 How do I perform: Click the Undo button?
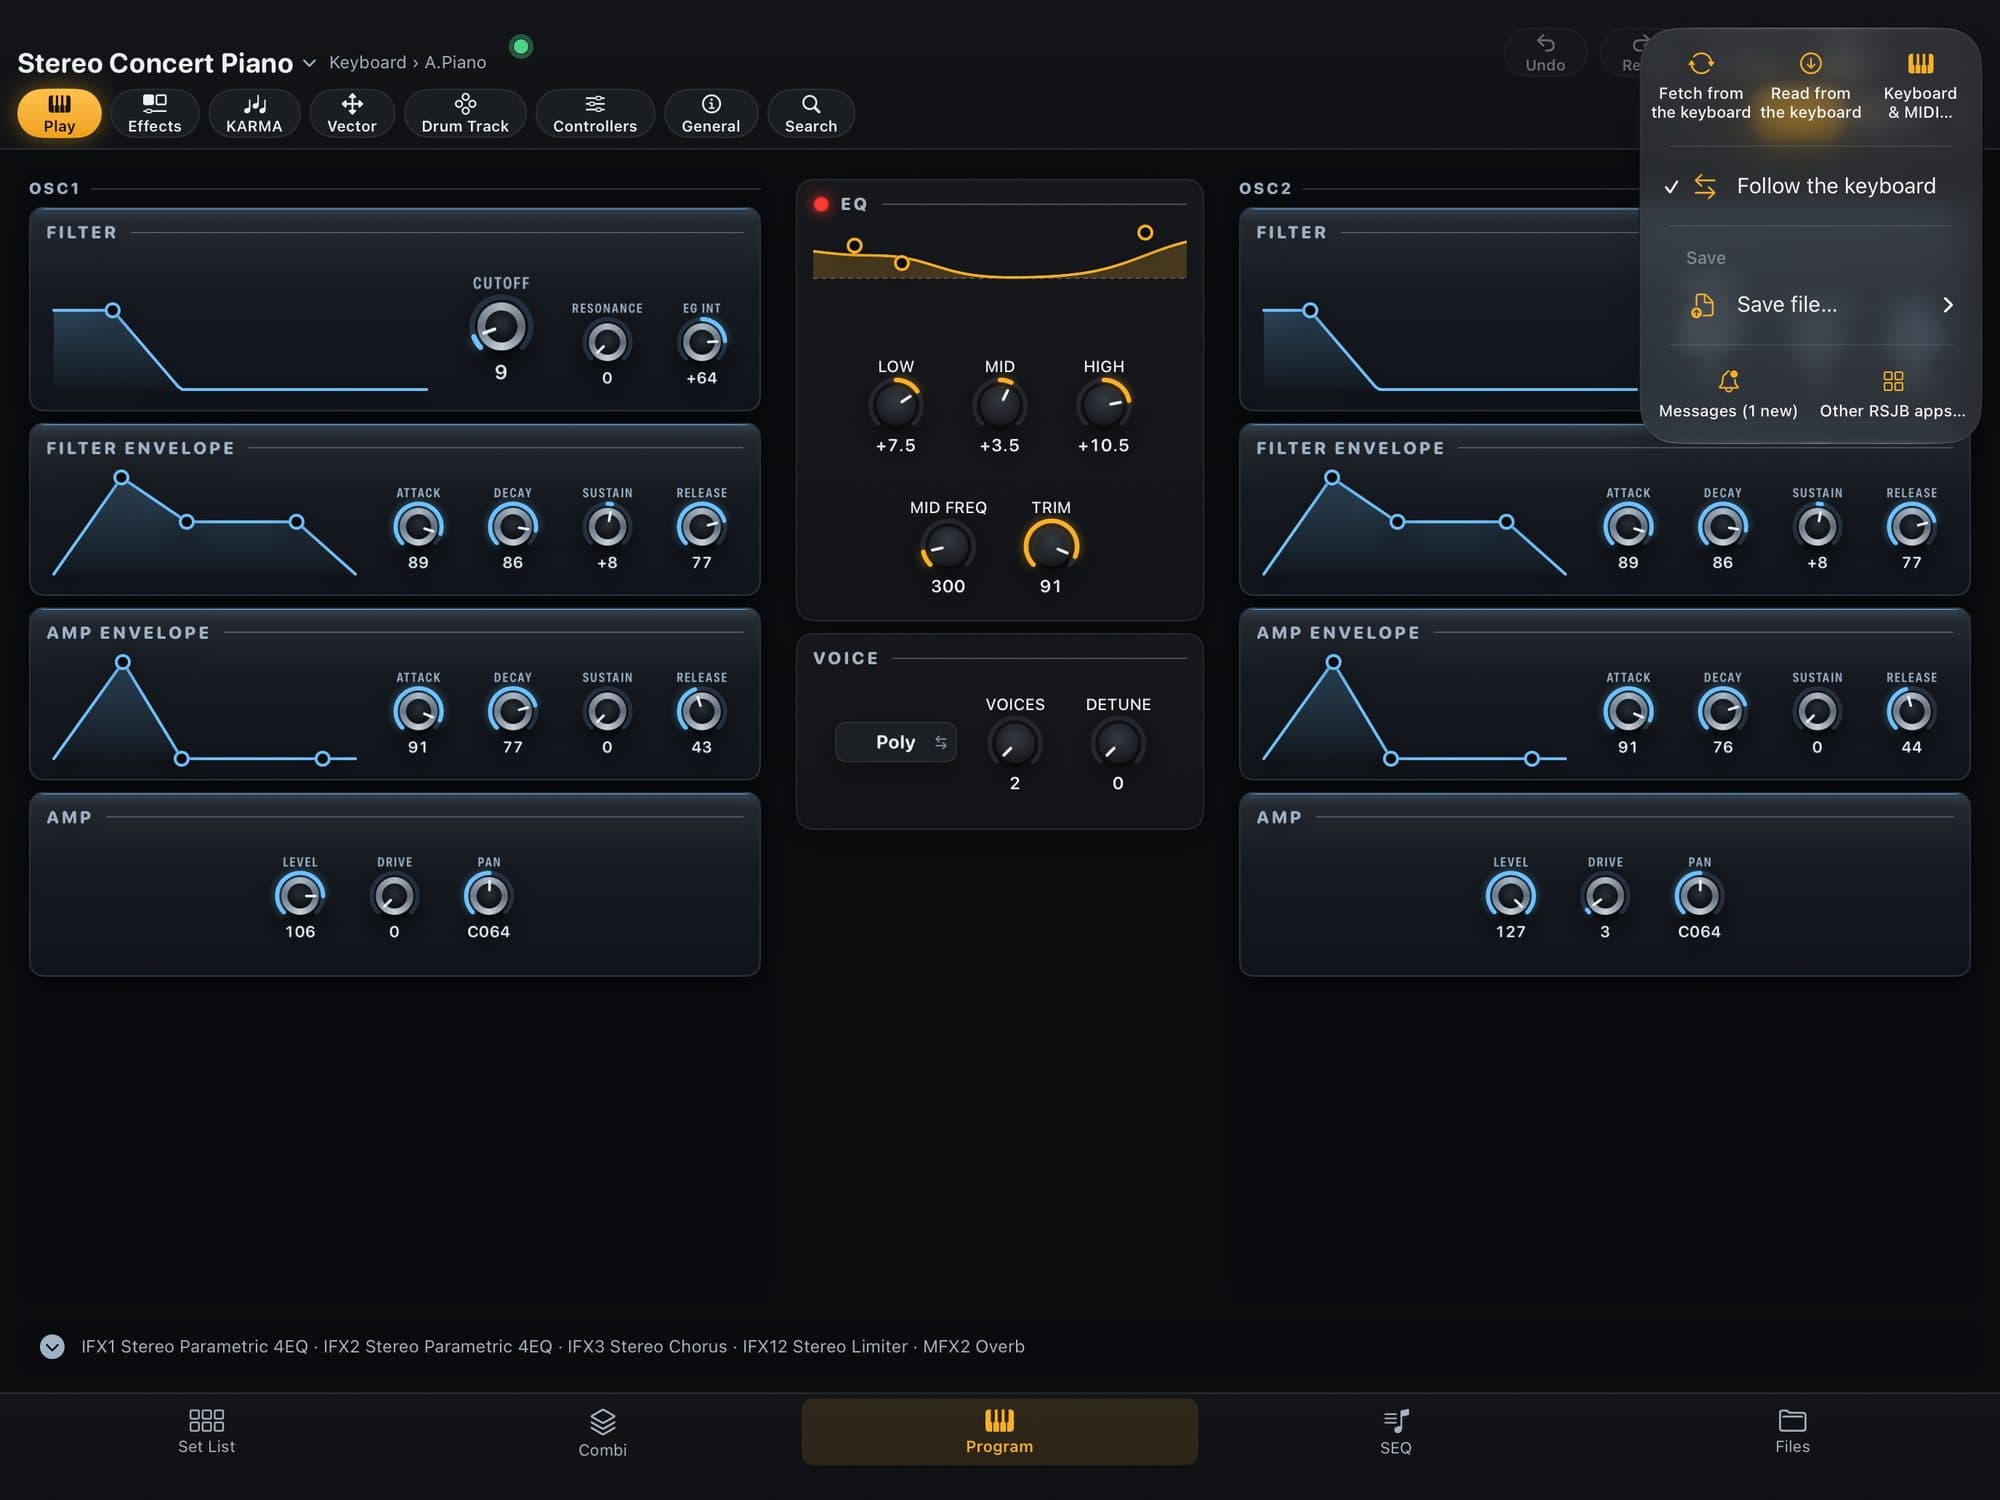click(x=1545, y=53)
